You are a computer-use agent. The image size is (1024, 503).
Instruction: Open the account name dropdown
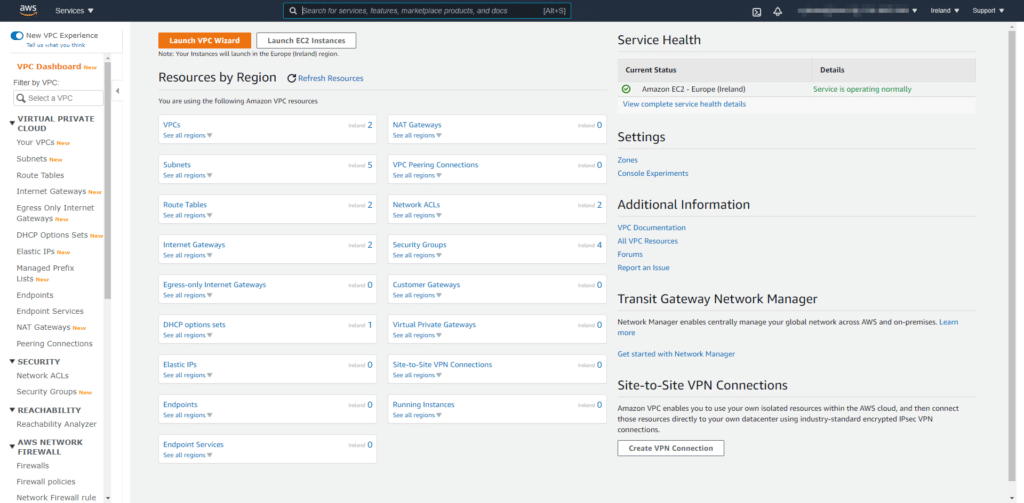click(x=857, y=11)
